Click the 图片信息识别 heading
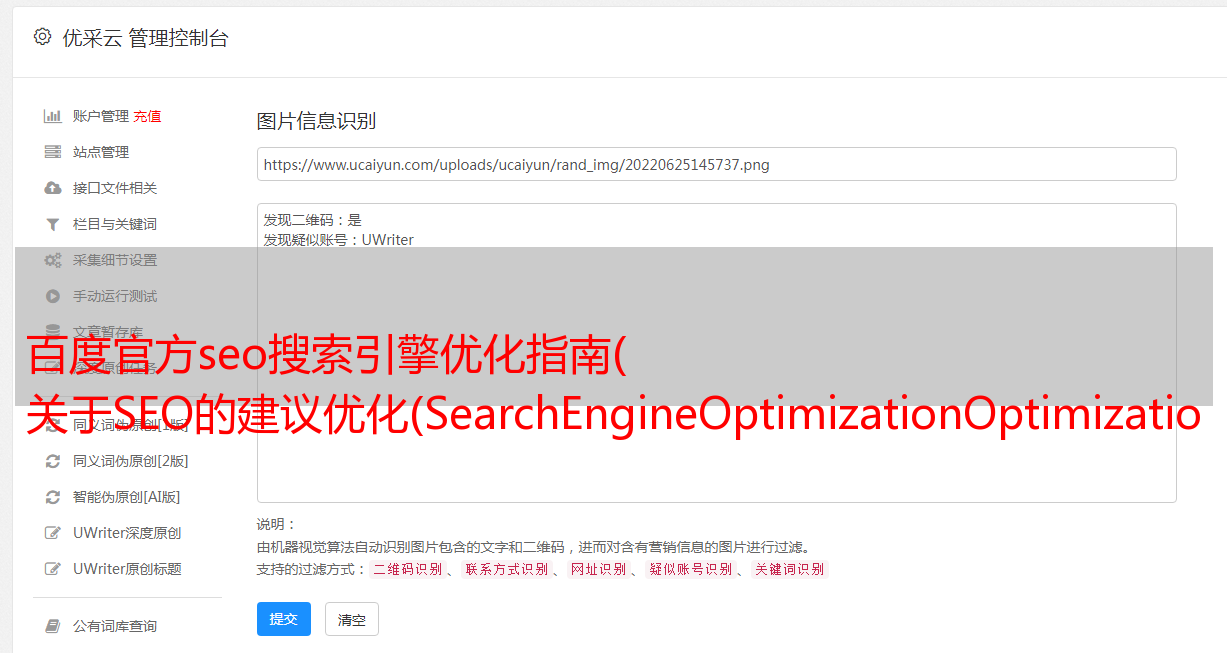The image size is (1227, 653). pyautogui.click(x=316, y=121)
